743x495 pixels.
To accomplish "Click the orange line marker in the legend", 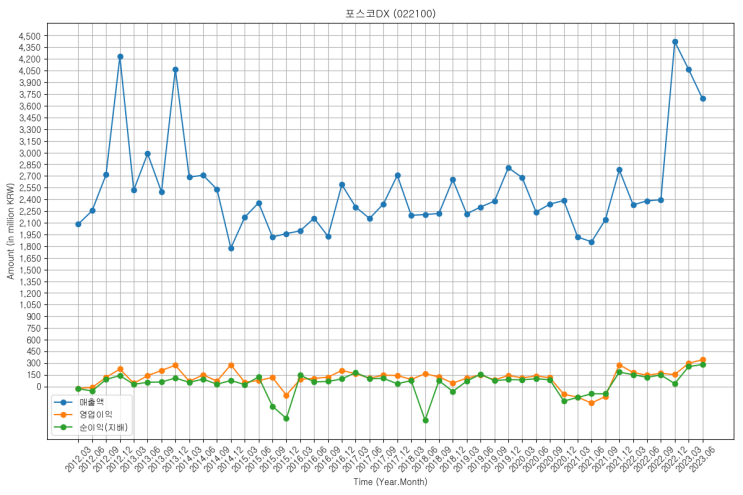I will (x=63, y=415).
